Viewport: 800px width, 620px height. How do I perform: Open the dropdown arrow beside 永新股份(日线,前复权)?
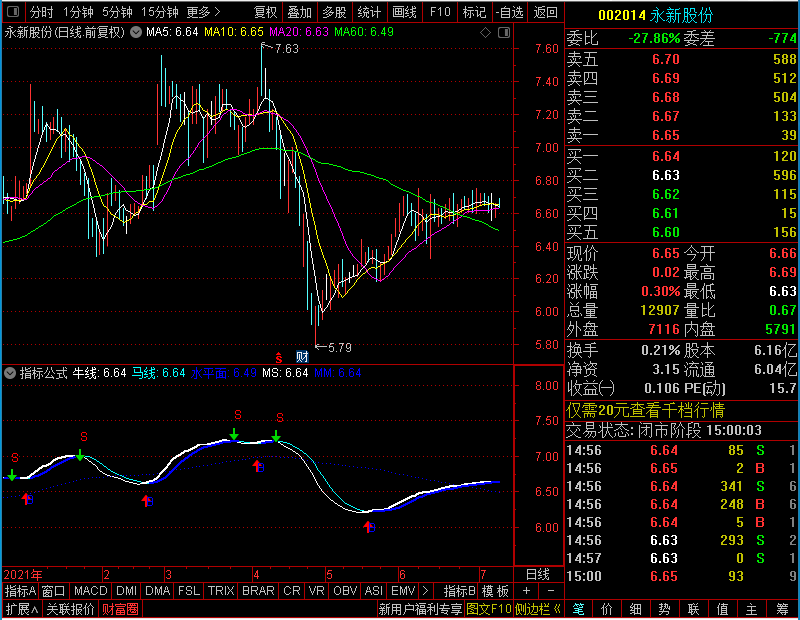[x=136, y=32]
